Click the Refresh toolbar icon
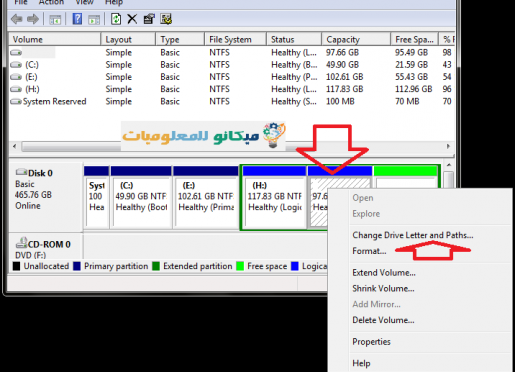Viewport: 515px width, 372px height. [x=116, y=19]
